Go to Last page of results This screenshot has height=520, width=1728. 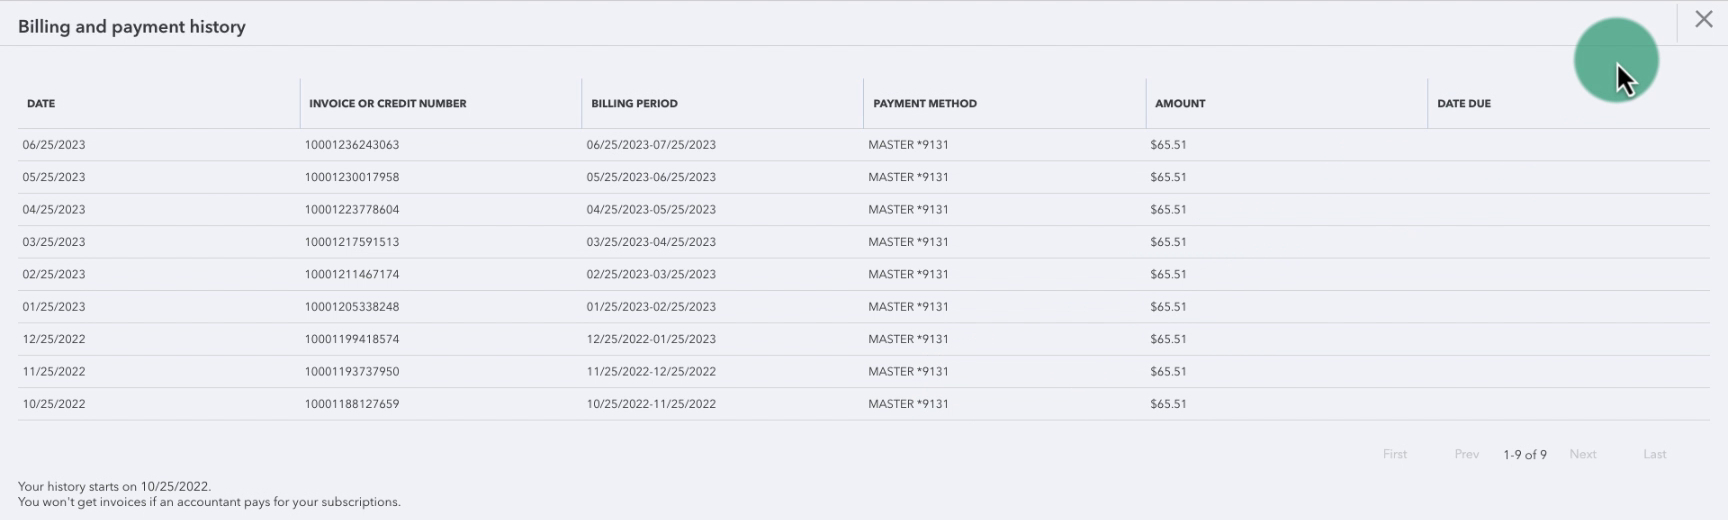point(1655,454)
